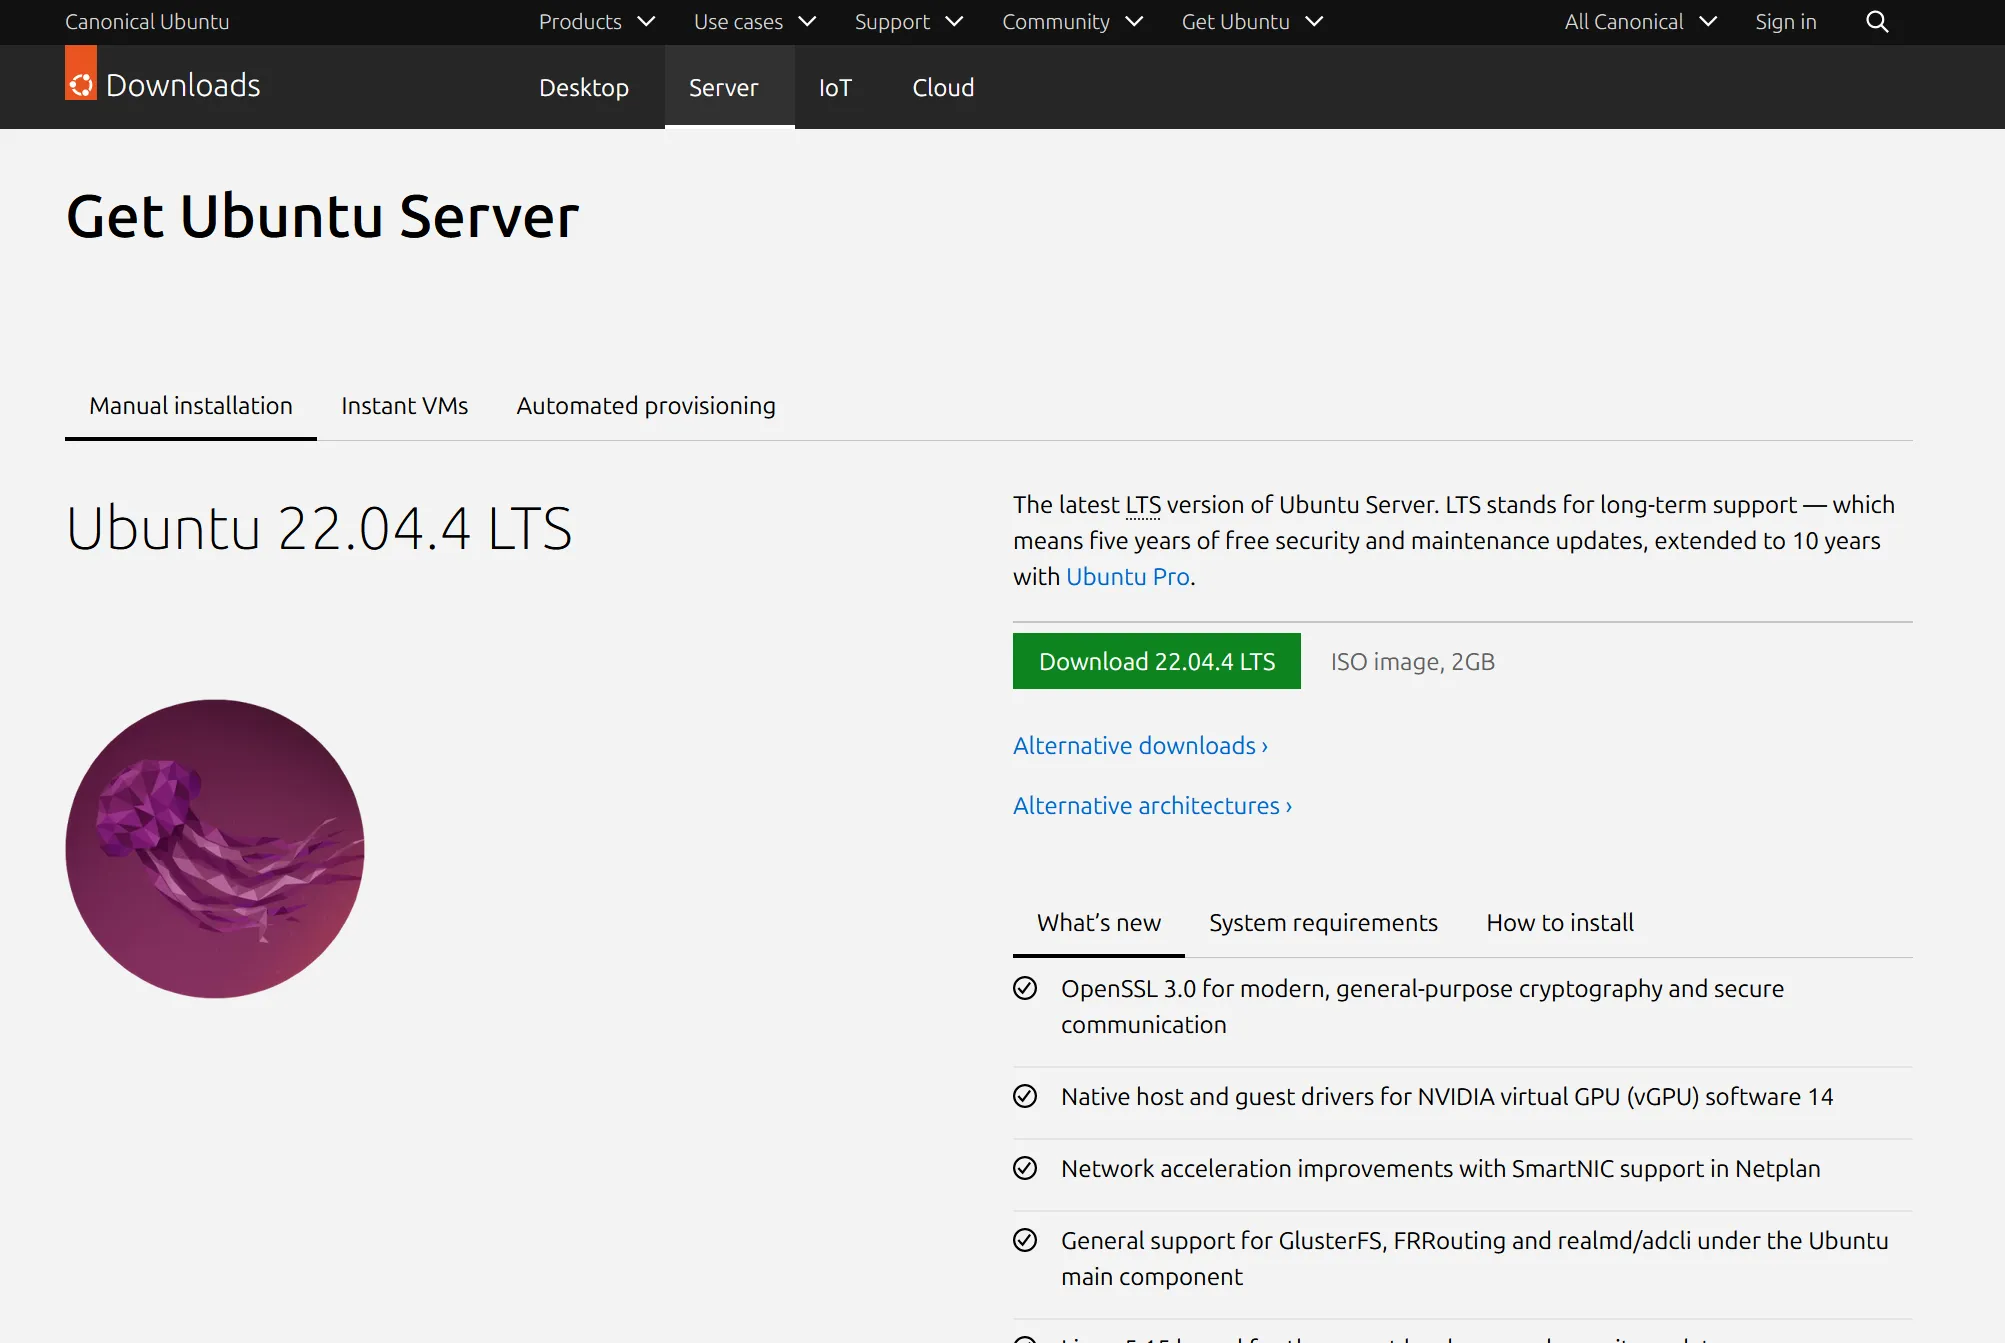This screenshot has height=1343, width=2005.
Task: Click Sign in
Action: pos(1786,22)
